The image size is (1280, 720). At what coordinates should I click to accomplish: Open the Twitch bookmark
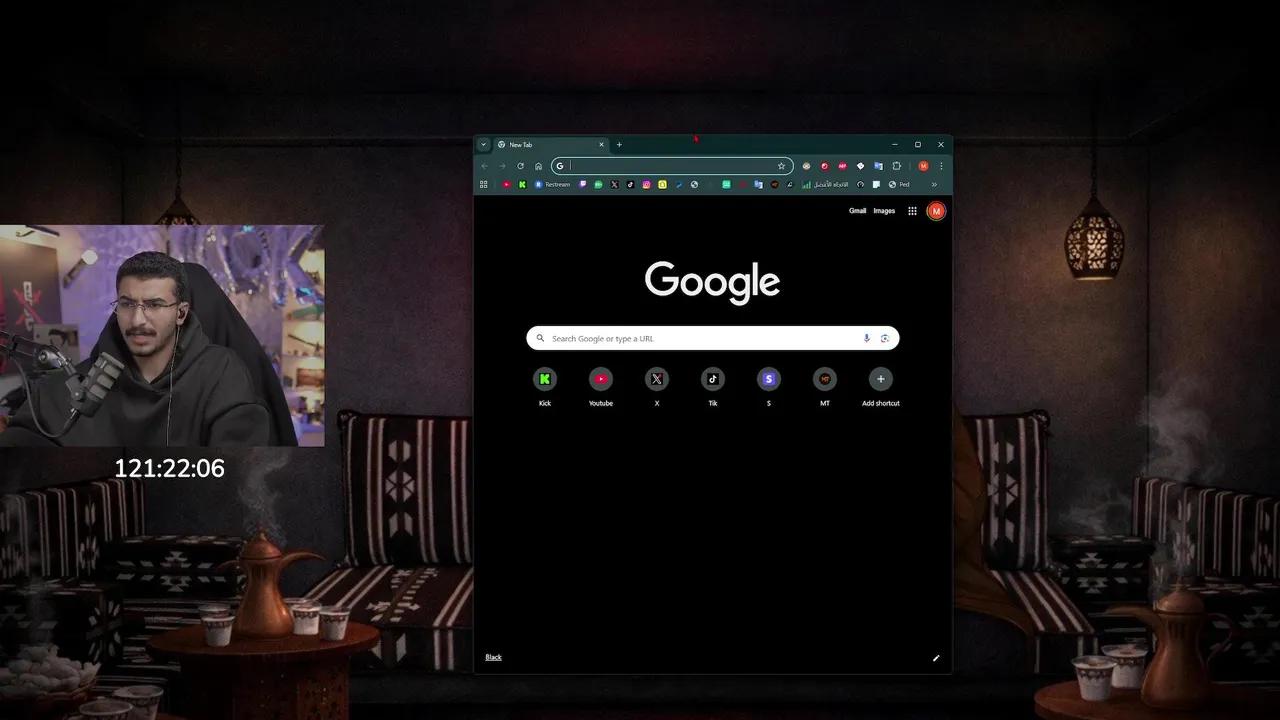coord(583,184)
